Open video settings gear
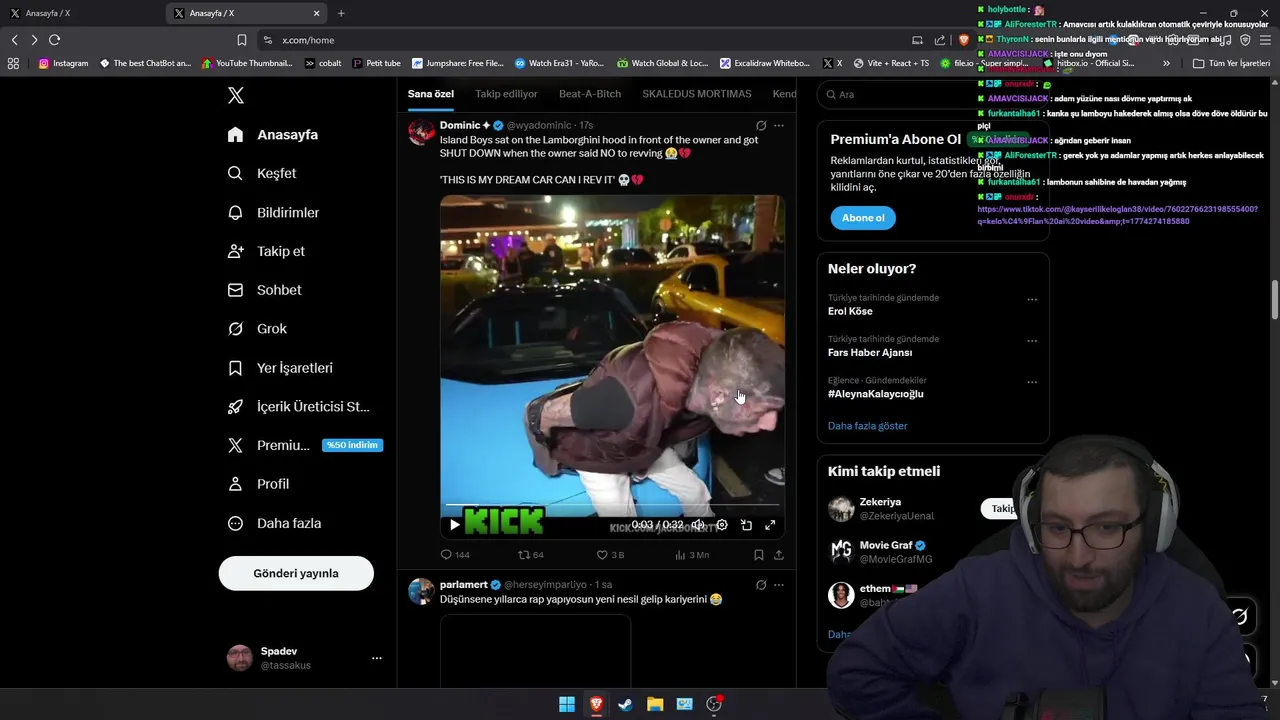This screenshot has width=1280, height=720. point(722,525)
